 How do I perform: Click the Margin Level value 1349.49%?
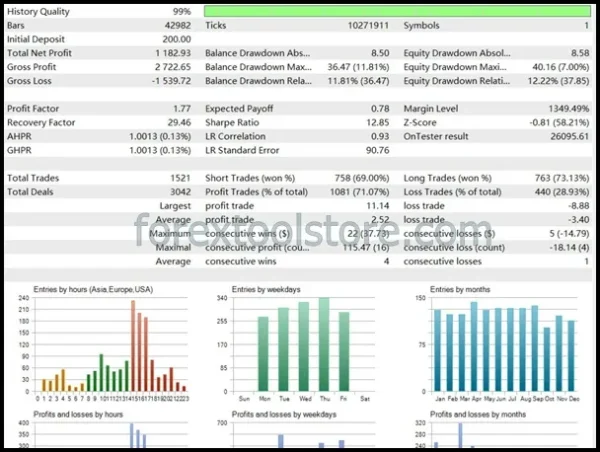569,109
